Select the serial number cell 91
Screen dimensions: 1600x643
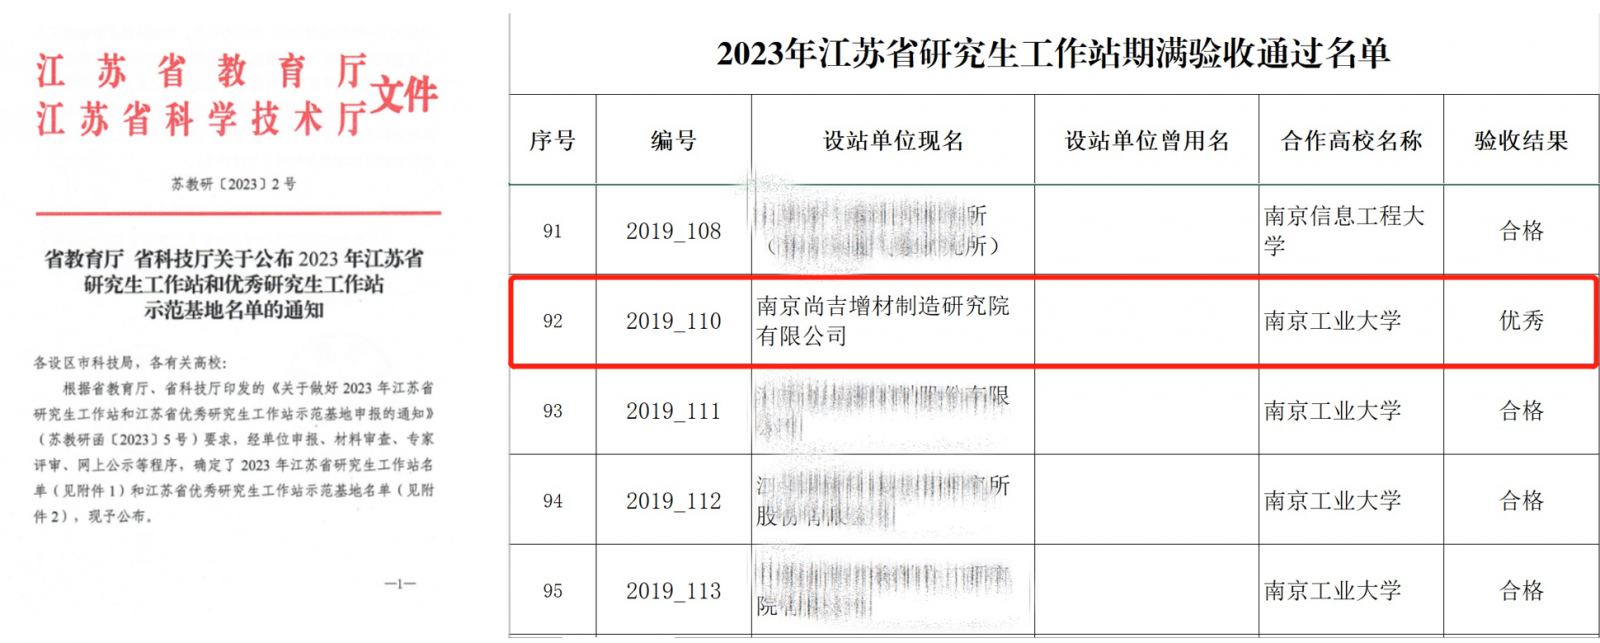pos(552,231)
